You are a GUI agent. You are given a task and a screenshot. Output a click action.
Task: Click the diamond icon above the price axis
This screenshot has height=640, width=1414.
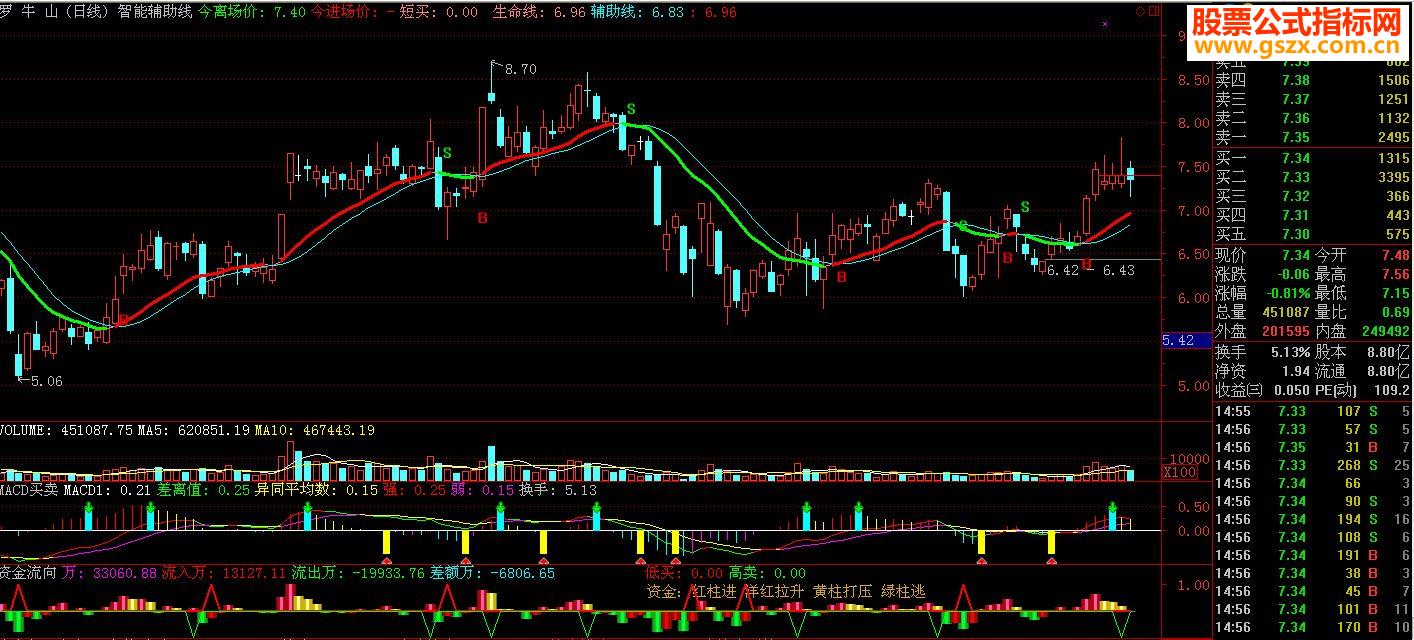pos(1140,11)
